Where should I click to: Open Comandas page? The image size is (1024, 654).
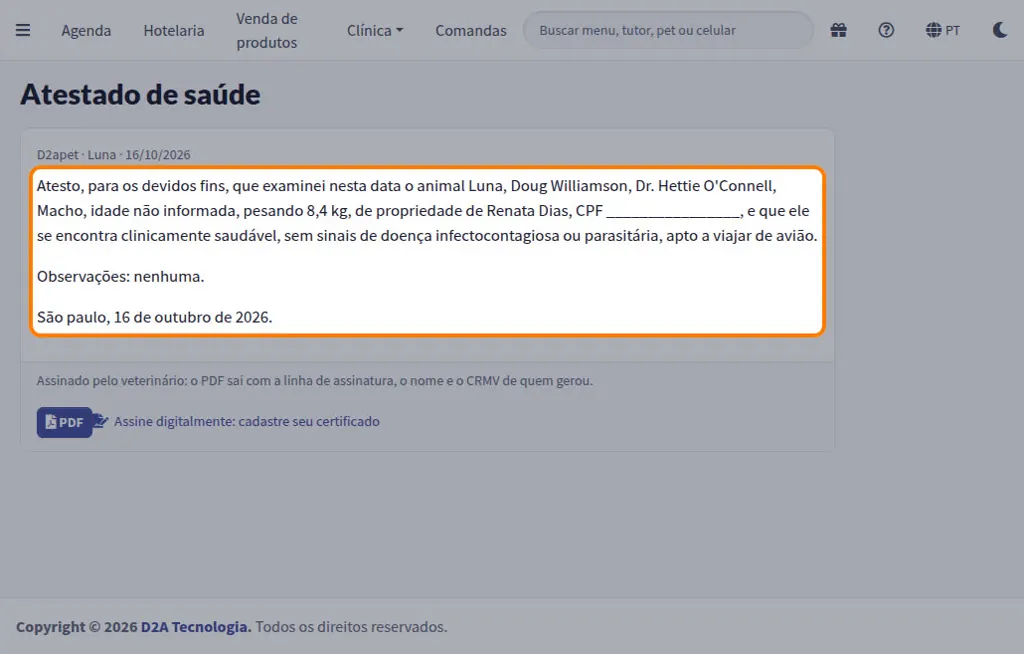point(471,31)
